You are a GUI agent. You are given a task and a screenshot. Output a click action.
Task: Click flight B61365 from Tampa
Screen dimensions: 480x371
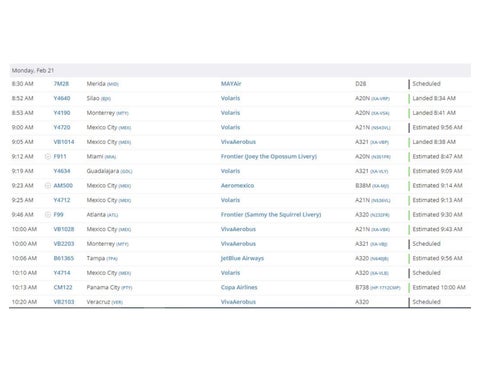(x=64, y=258)
